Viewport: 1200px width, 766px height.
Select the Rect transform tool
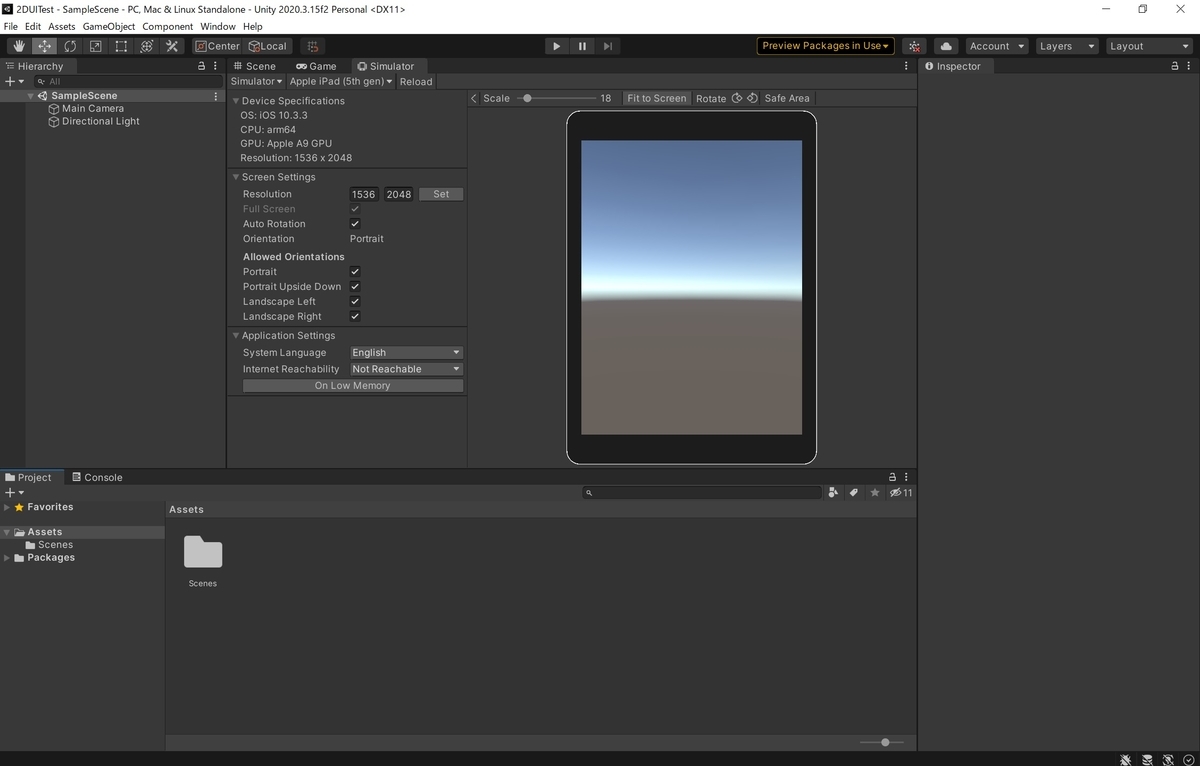click(x=121, y=46)
